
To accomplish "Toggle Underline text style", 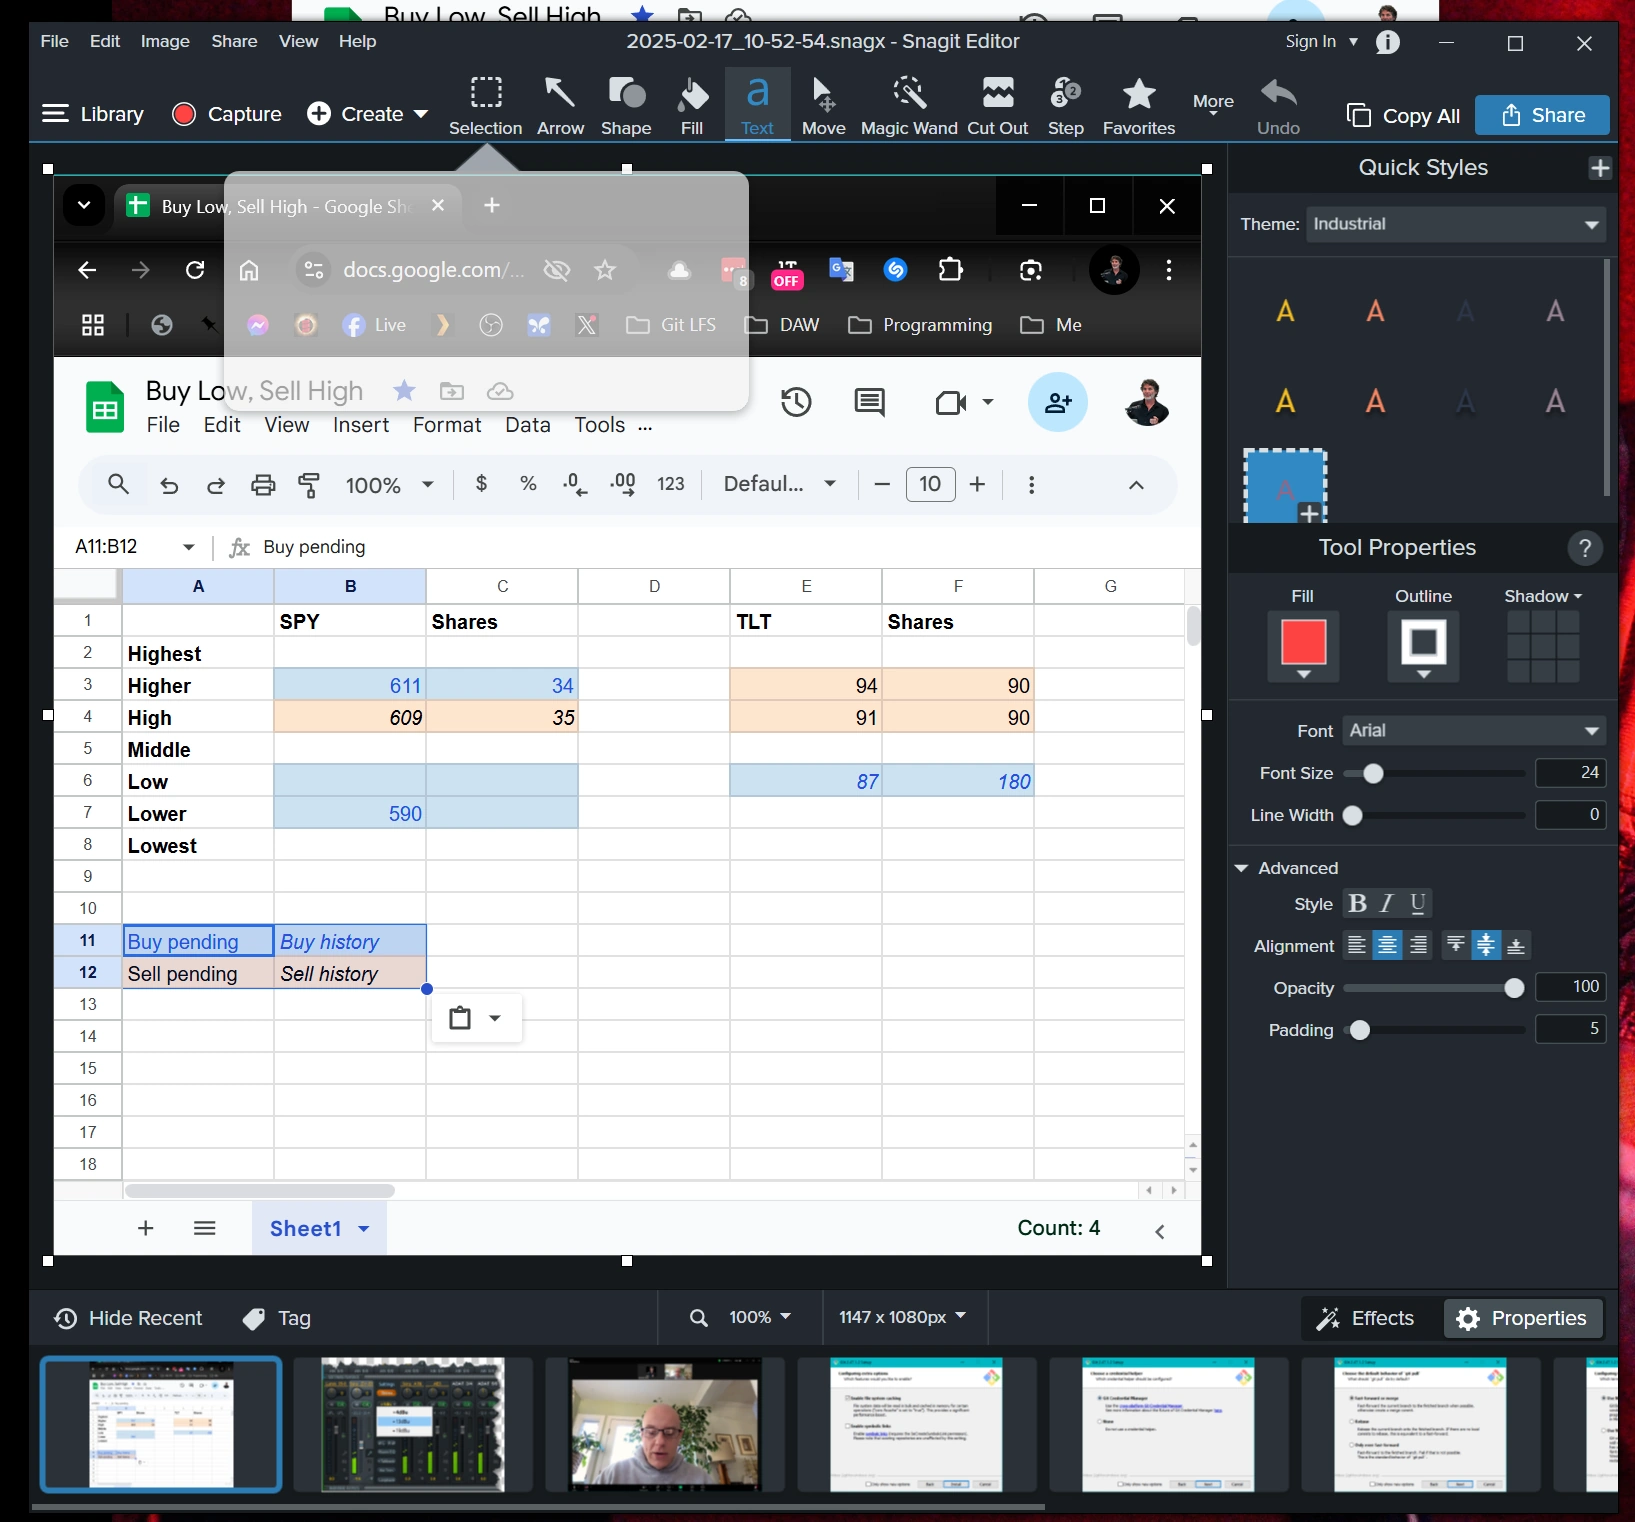I will (1417, 904).
